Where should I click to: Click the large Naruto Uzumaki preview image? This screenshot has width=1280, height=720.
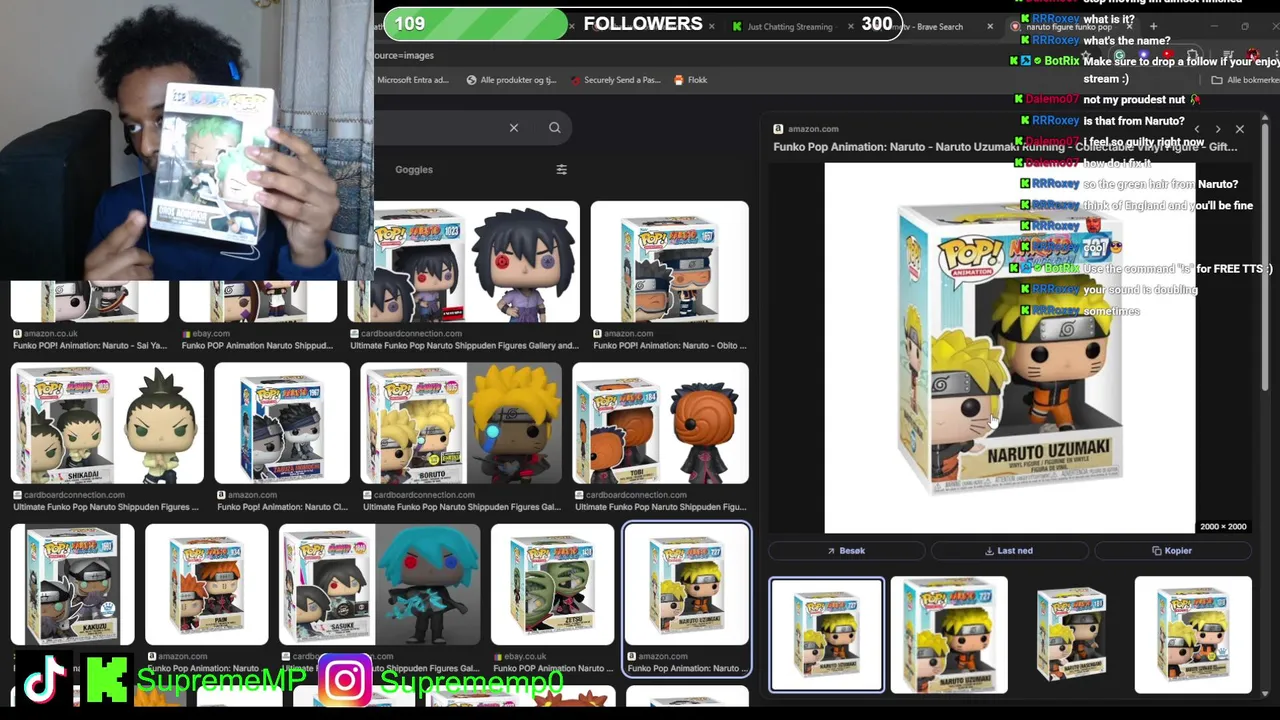pos(1009,348)
